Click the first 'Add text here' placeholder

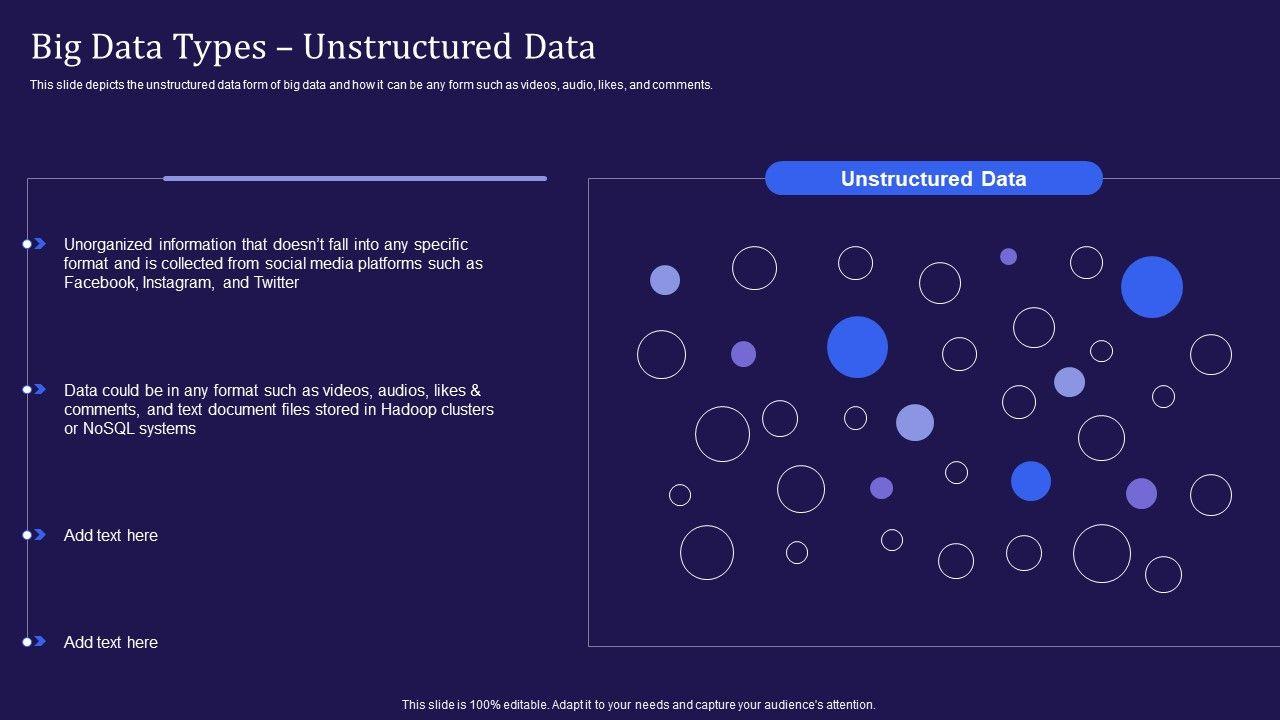[x=111, y=535]
